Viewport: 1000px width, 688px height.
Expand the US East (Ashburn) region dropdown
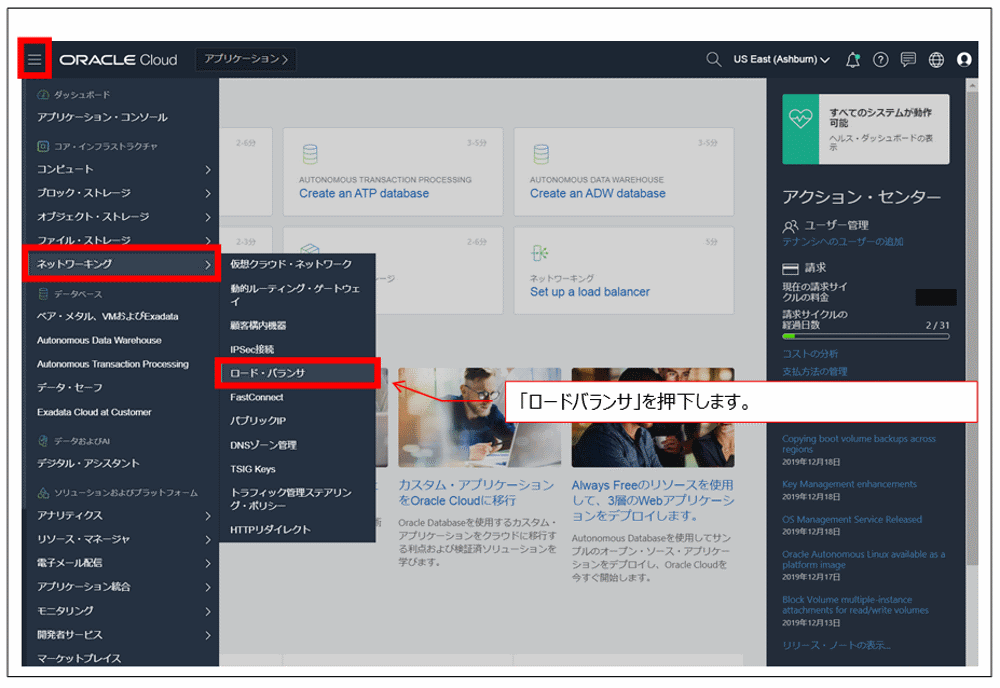pos(779,59)
